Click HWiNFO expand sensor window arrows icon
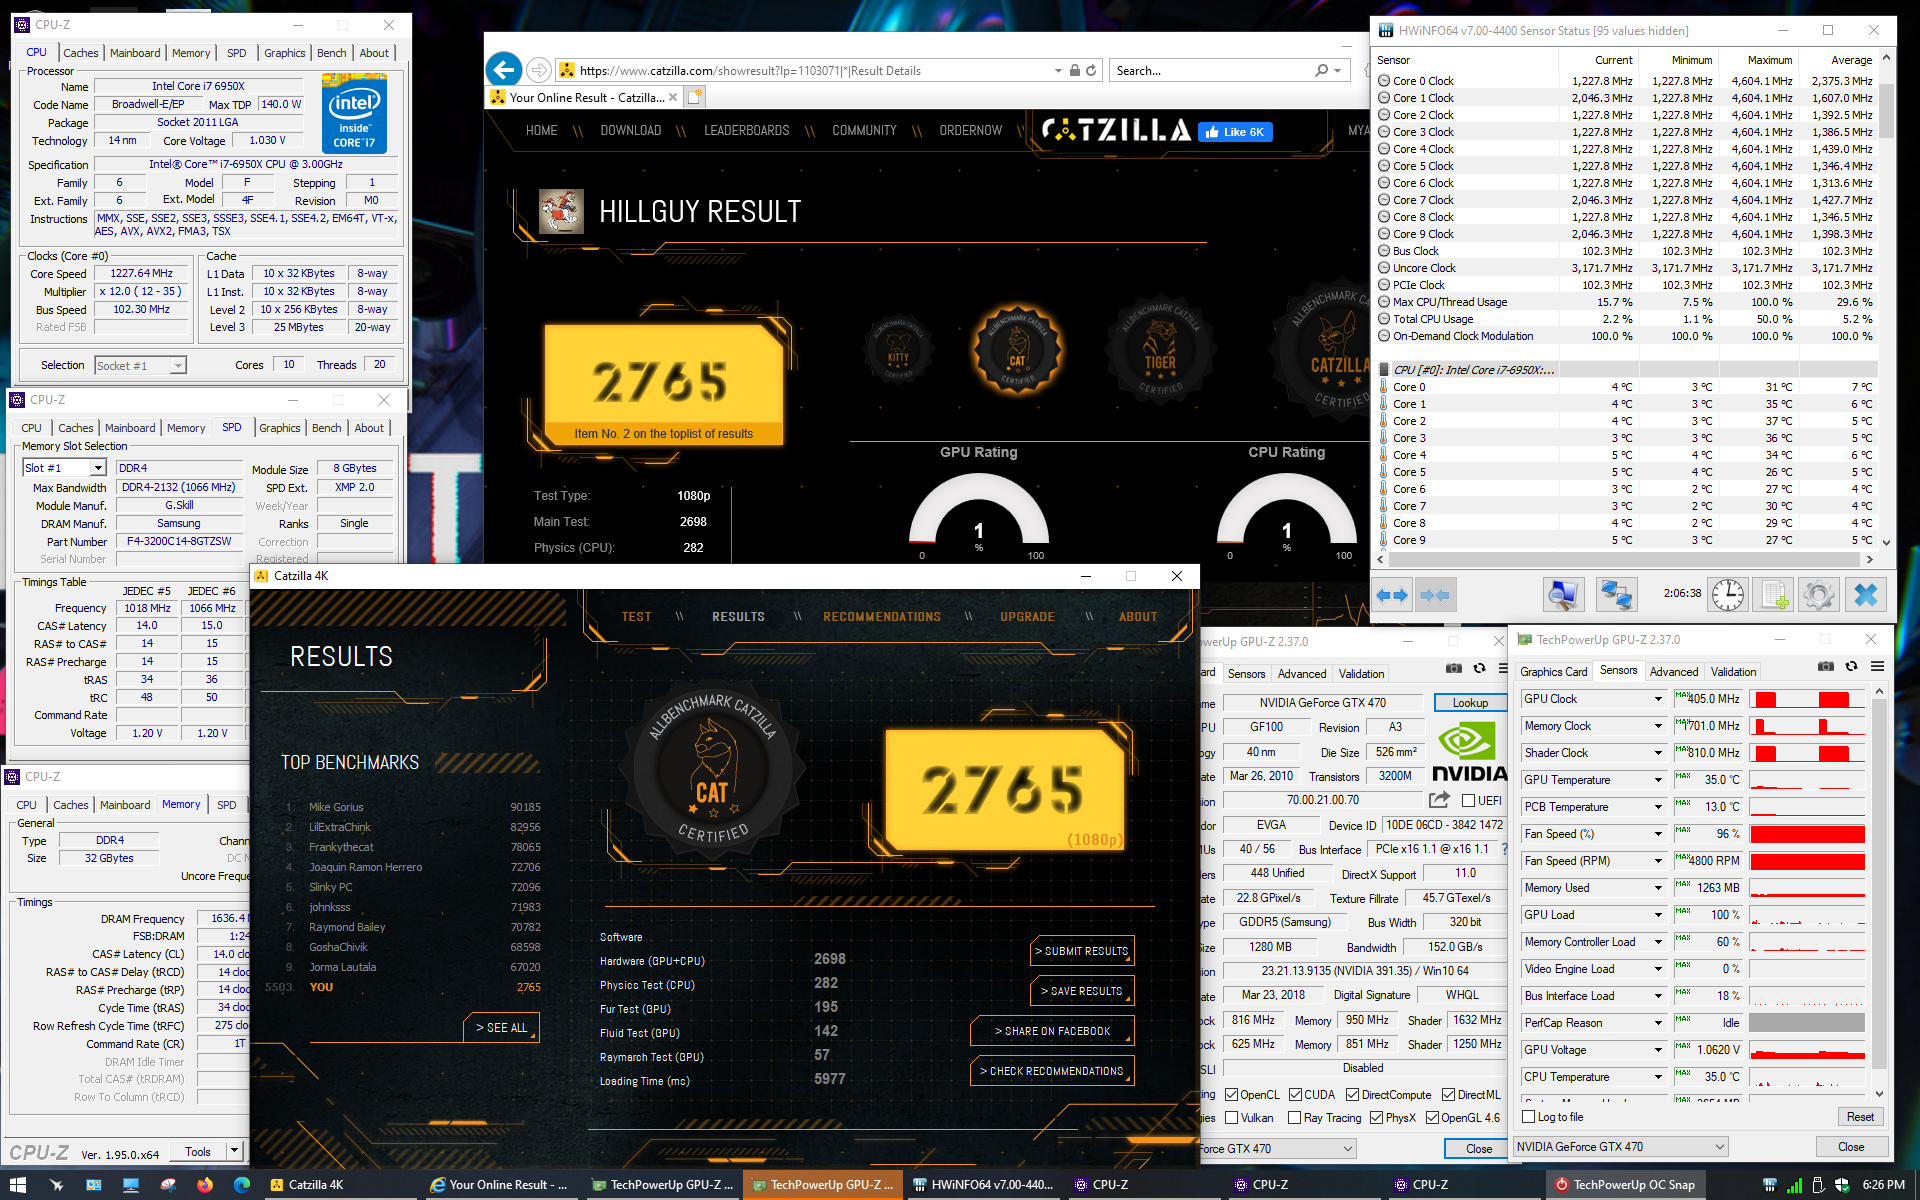The height and width of the screenshot is (1200, 1920). click(x=1392, y=595)
